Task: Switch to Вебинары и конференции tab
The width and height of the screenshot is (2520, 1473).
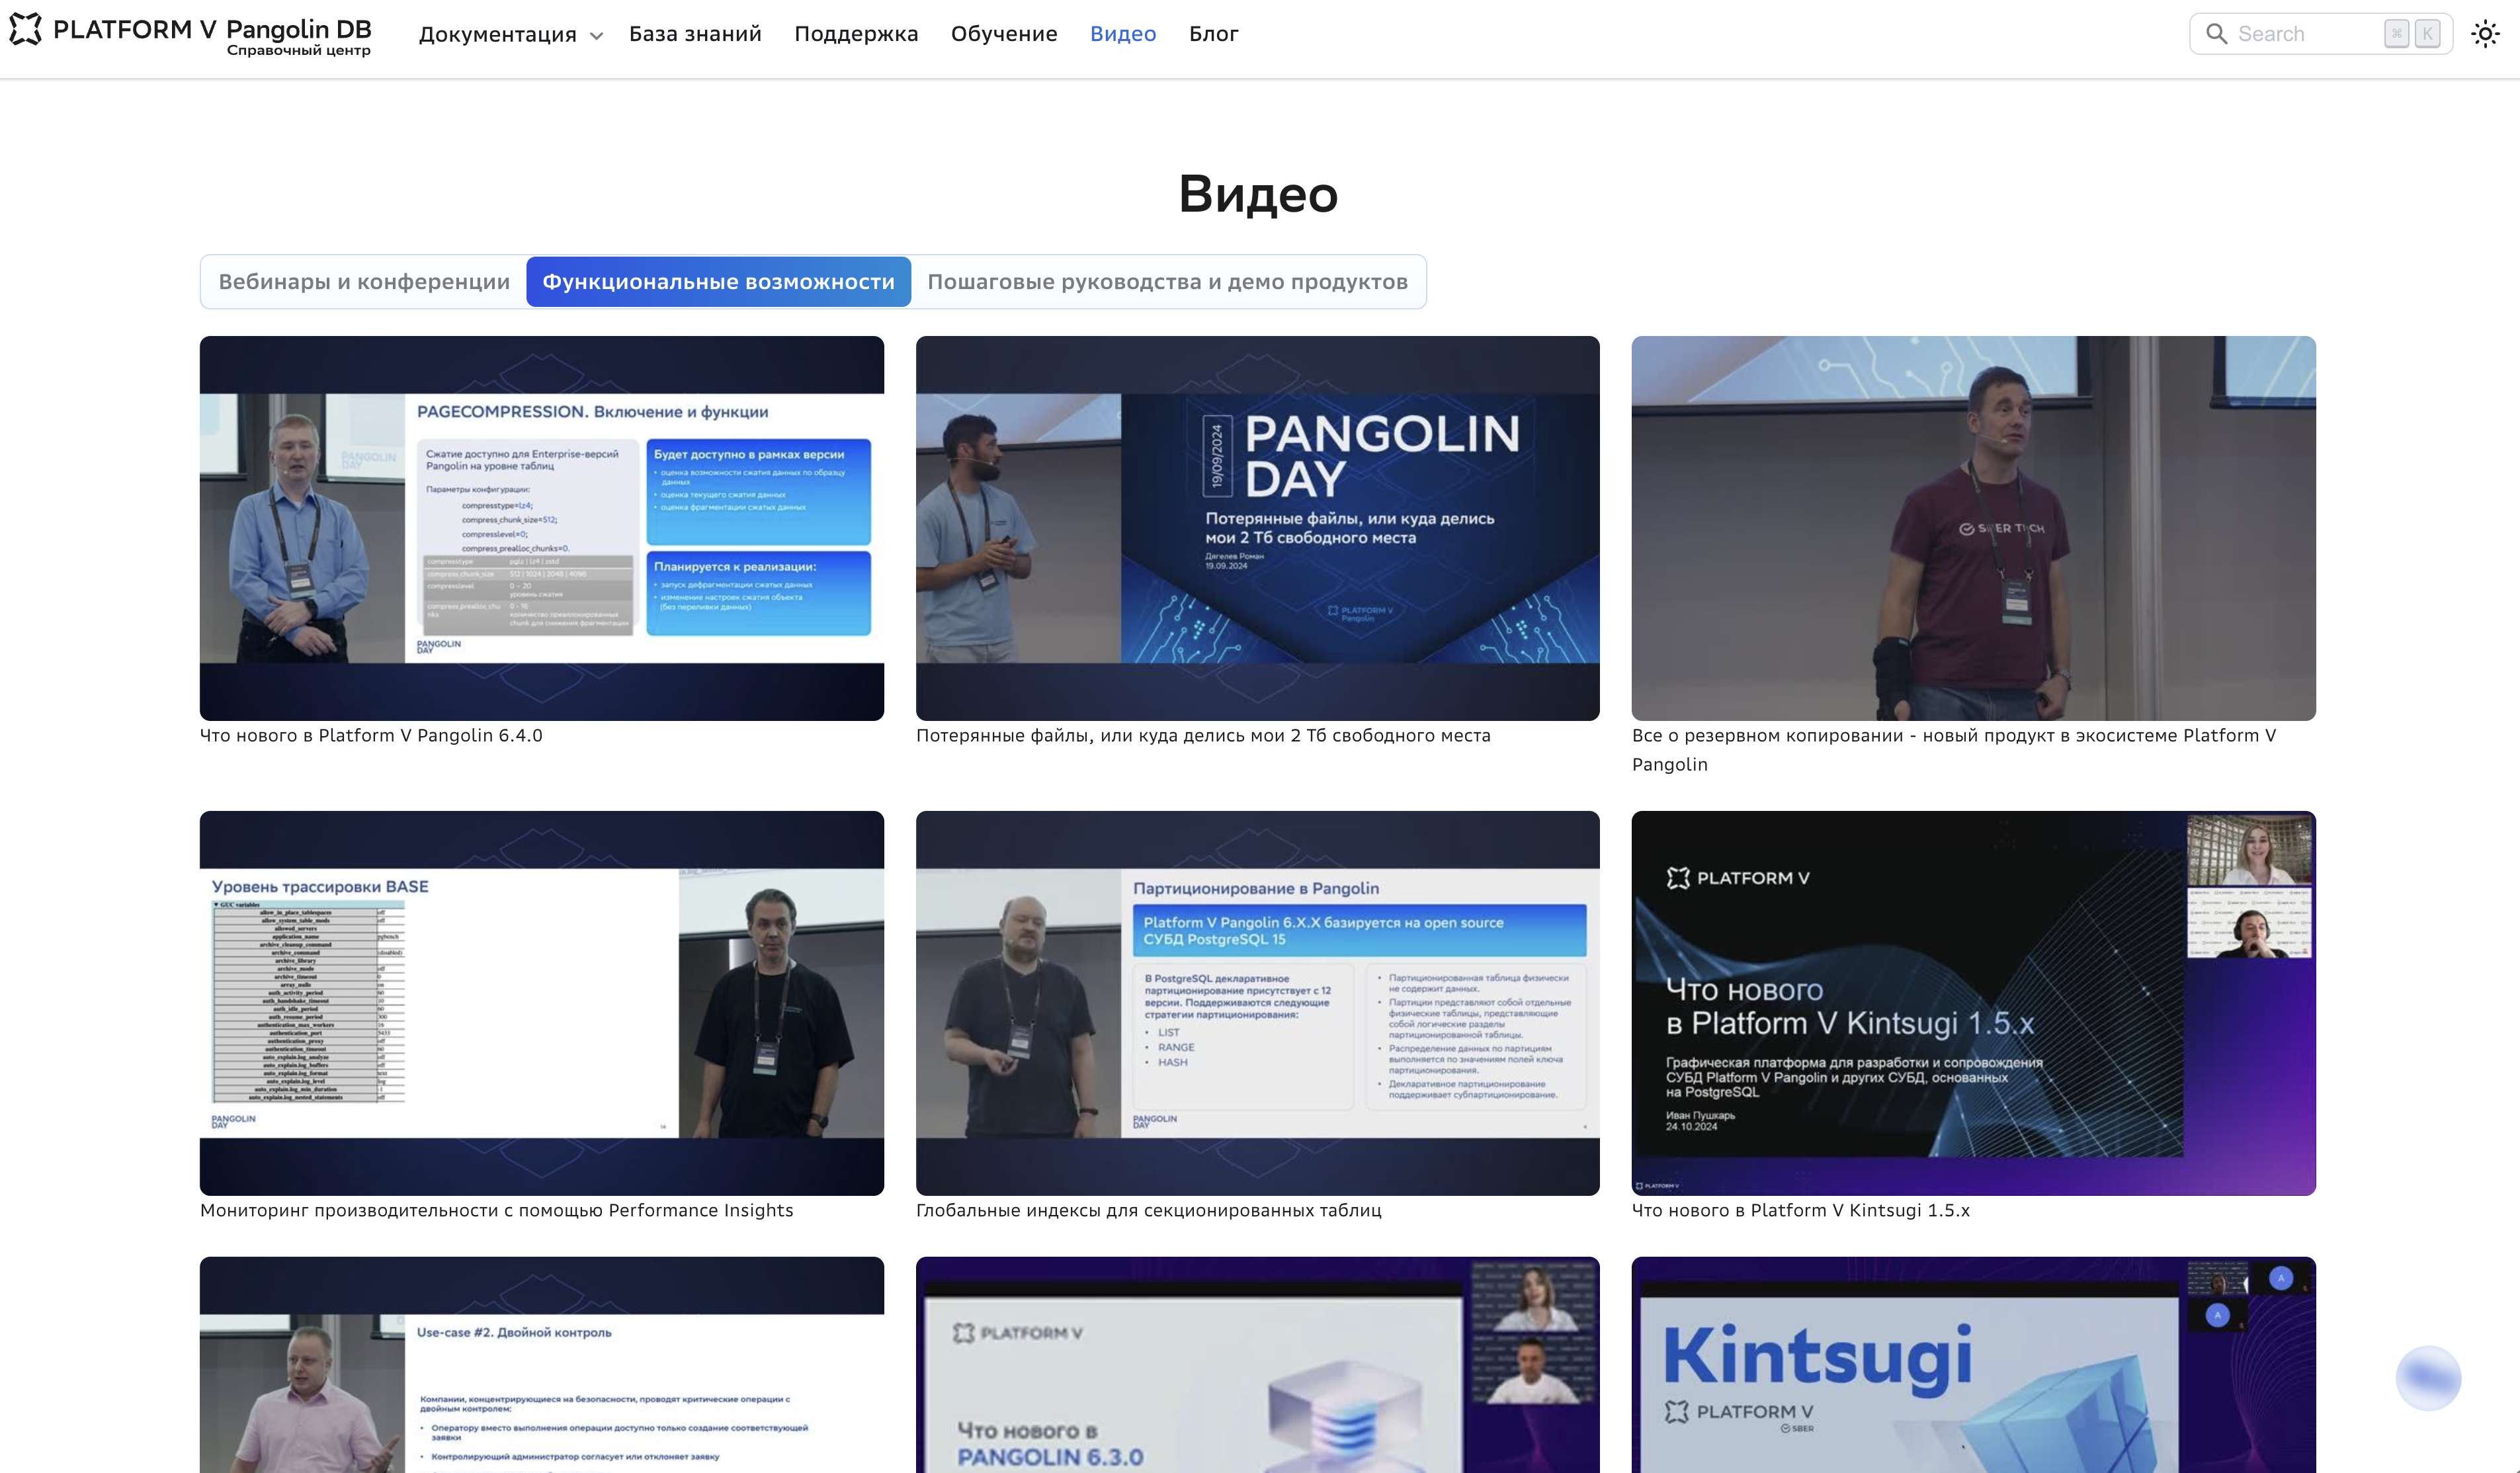Action: 364,282
